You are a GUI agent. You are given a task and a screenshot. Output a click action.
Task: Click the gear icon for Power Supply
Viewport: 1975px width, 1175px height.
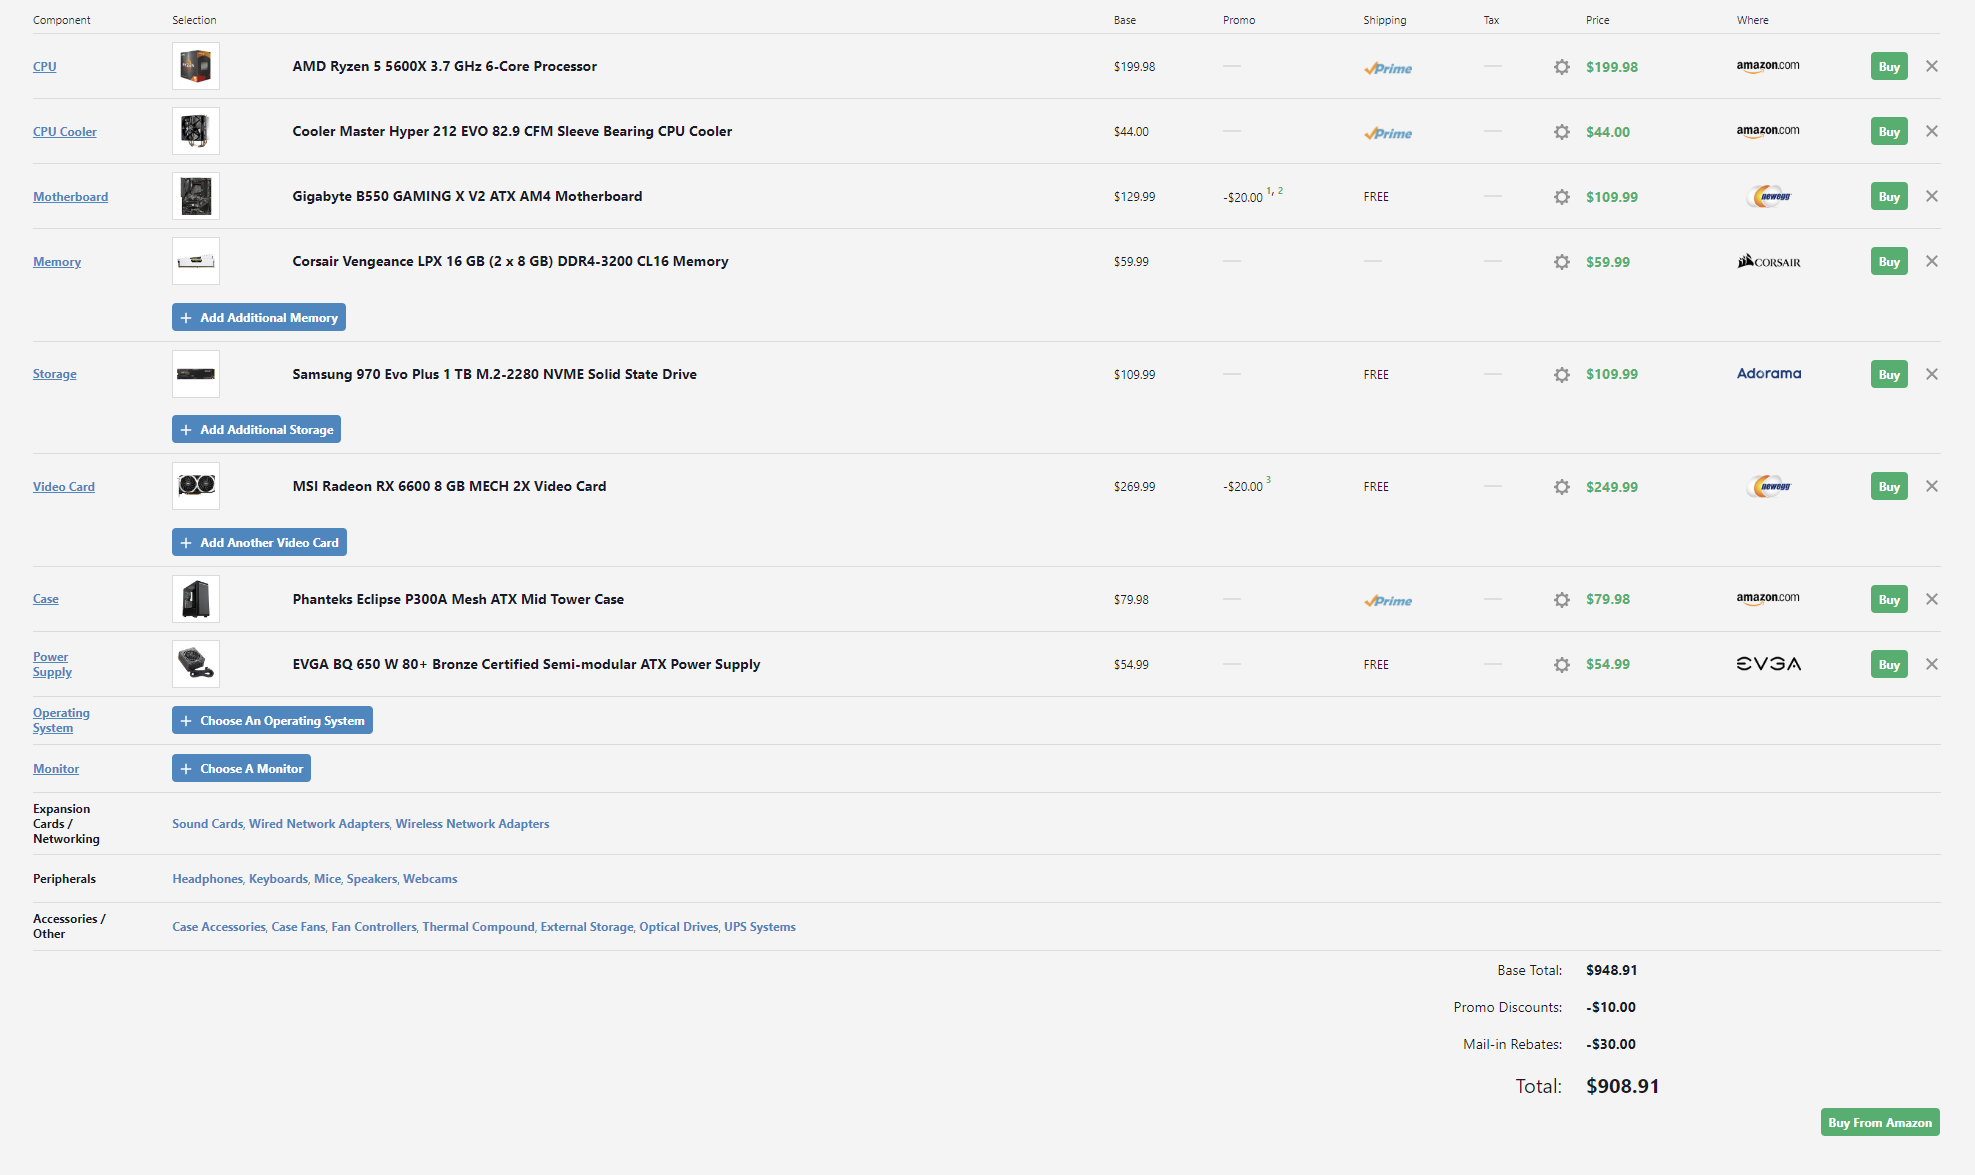click(x=1561, y=665)
